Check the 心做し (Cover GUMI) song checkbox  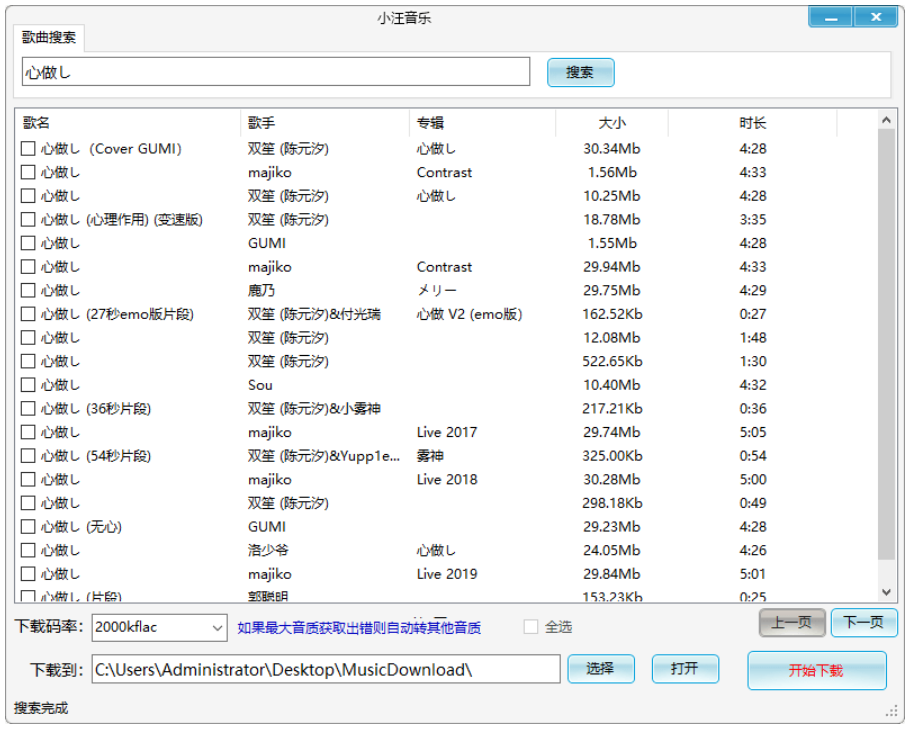(x=28, y=149)
